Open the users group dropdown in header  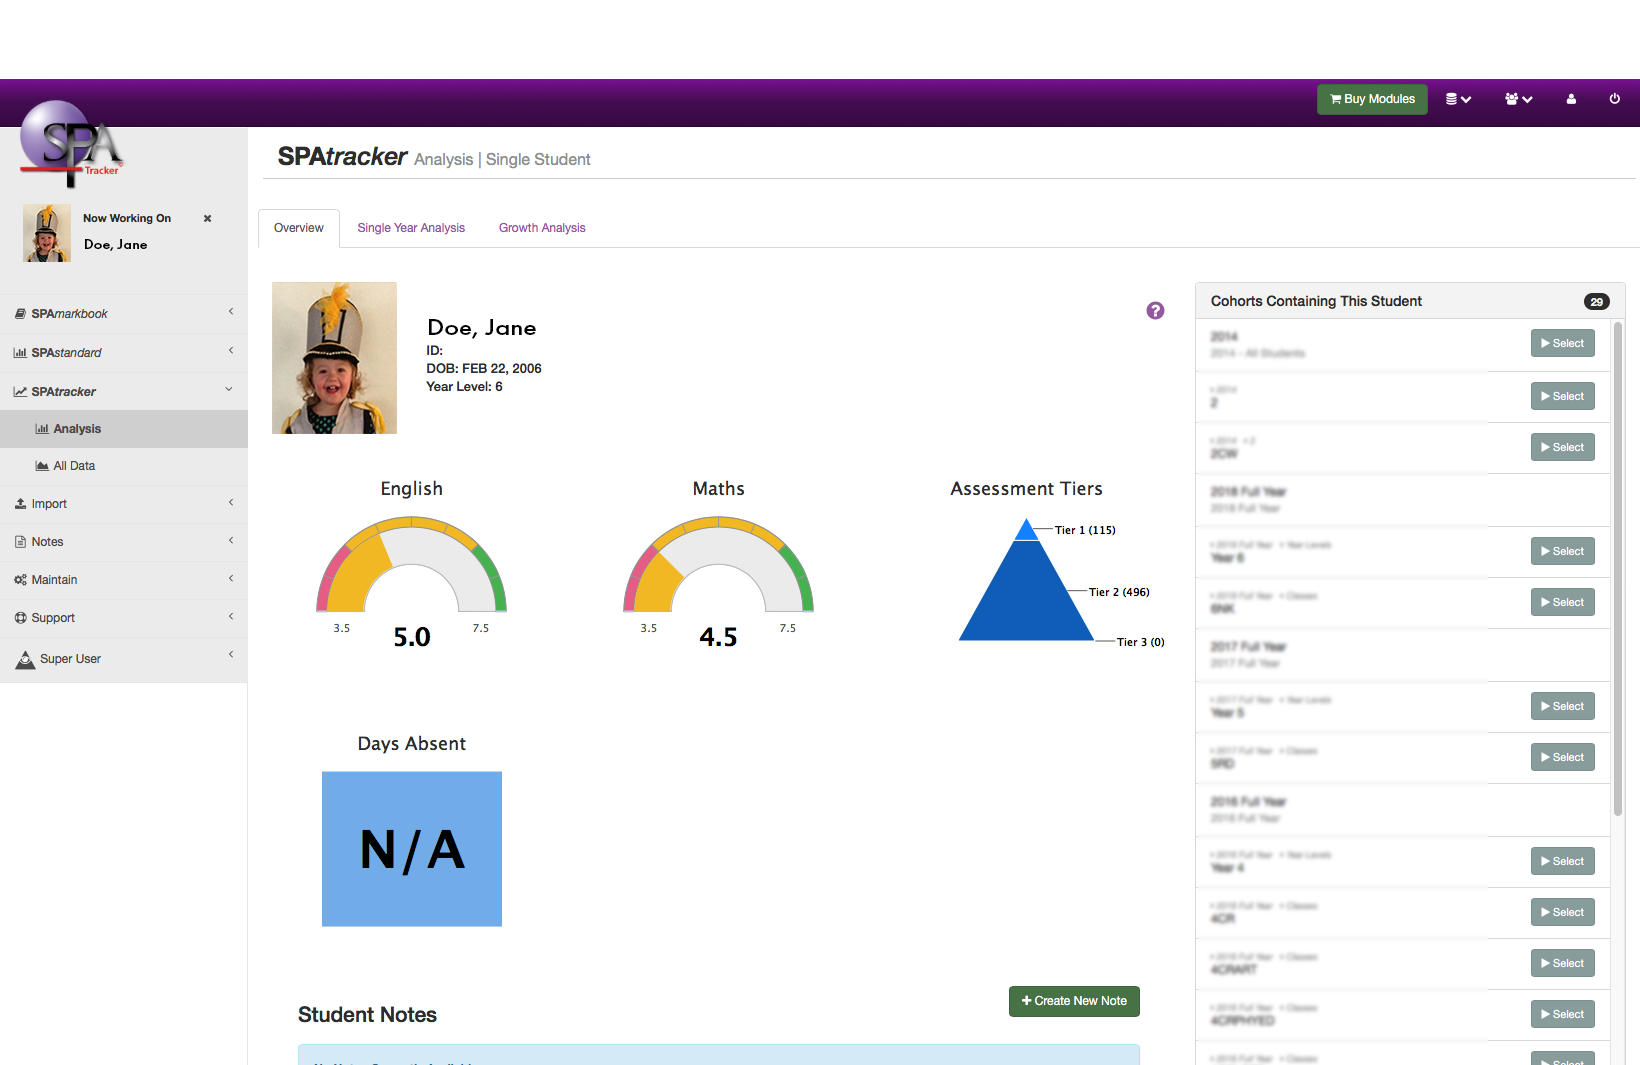(1518, 99)
